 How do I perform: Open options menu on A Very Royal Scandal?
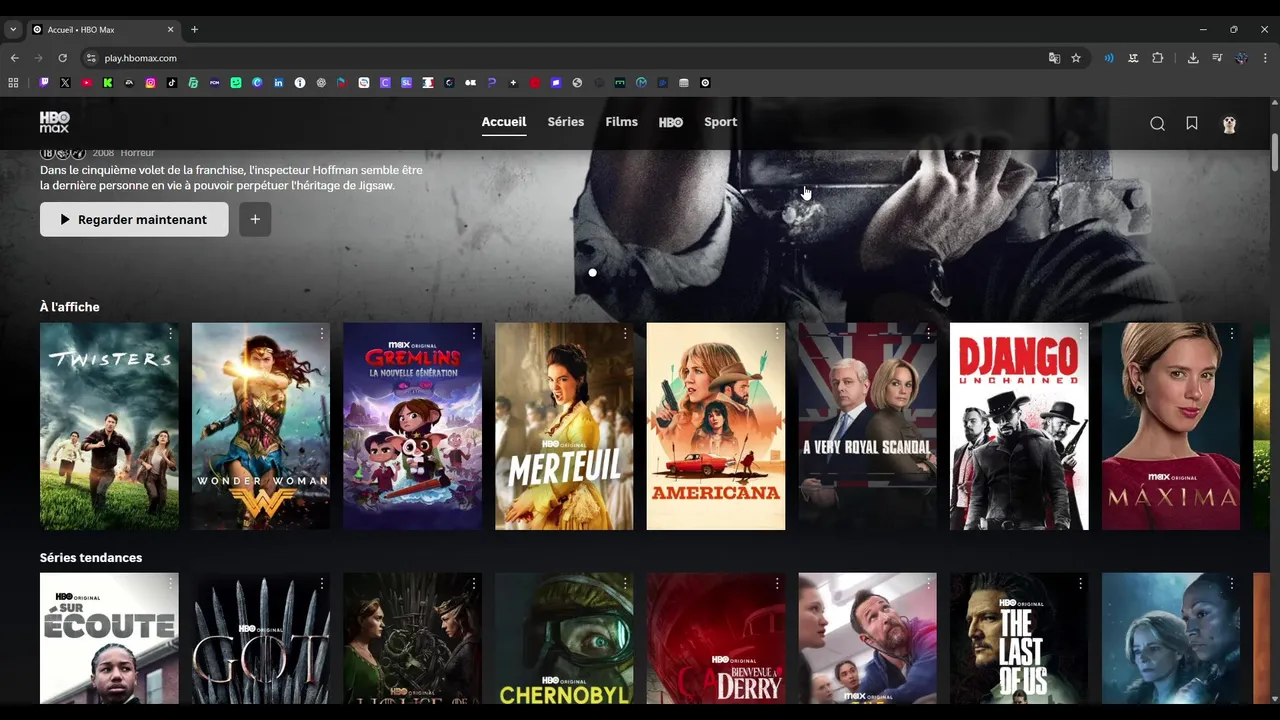(928, 333)
